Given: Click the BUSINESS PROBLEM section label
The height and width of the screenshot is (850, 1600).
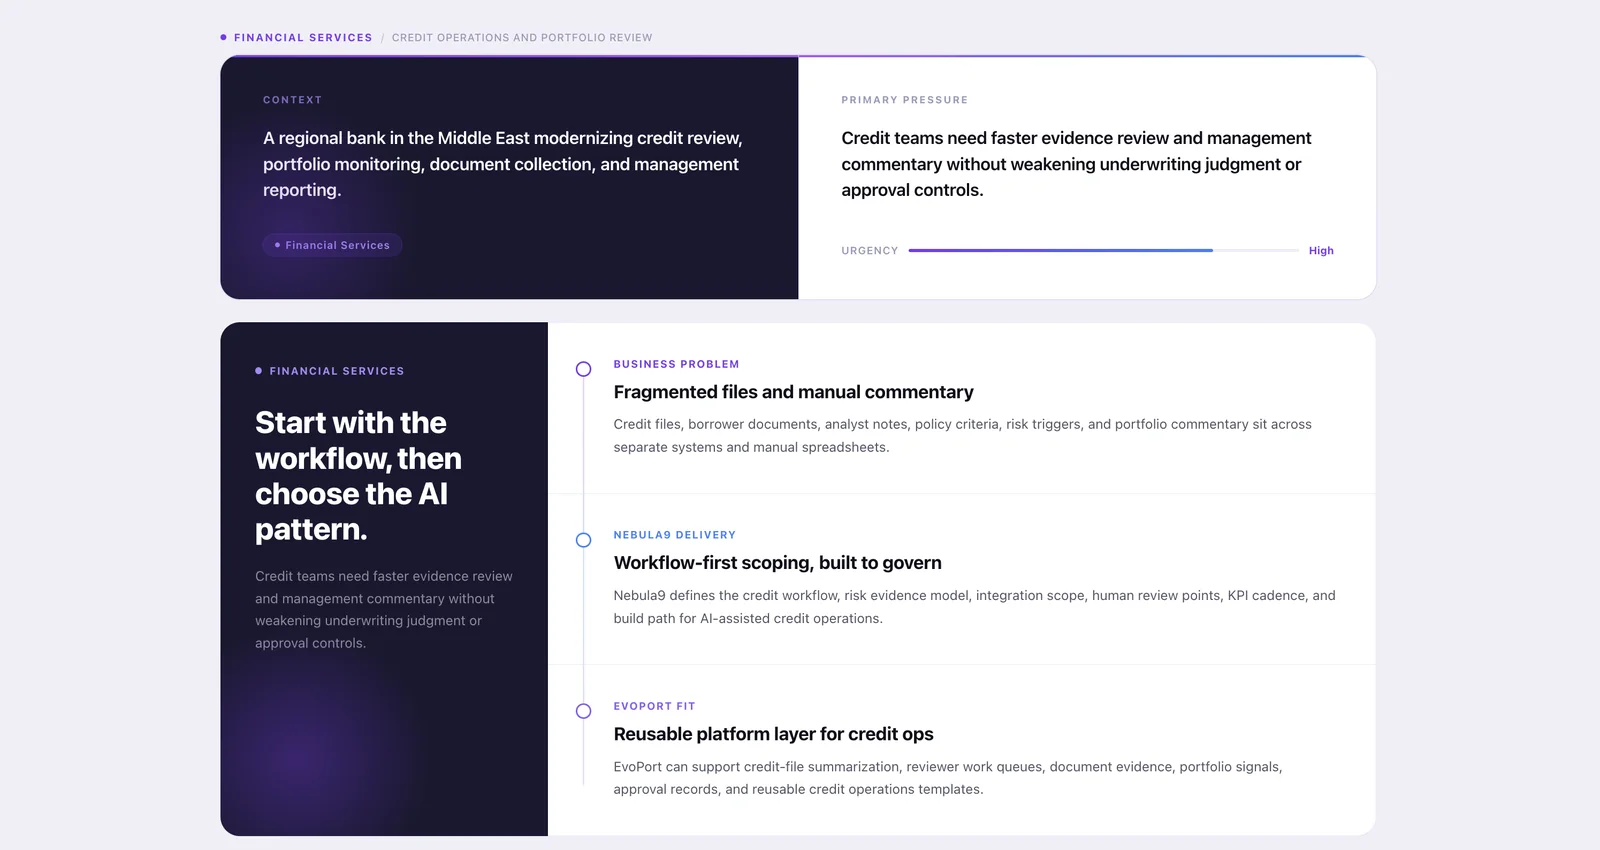Looking at the screenshot, I should tap(676, 364).
